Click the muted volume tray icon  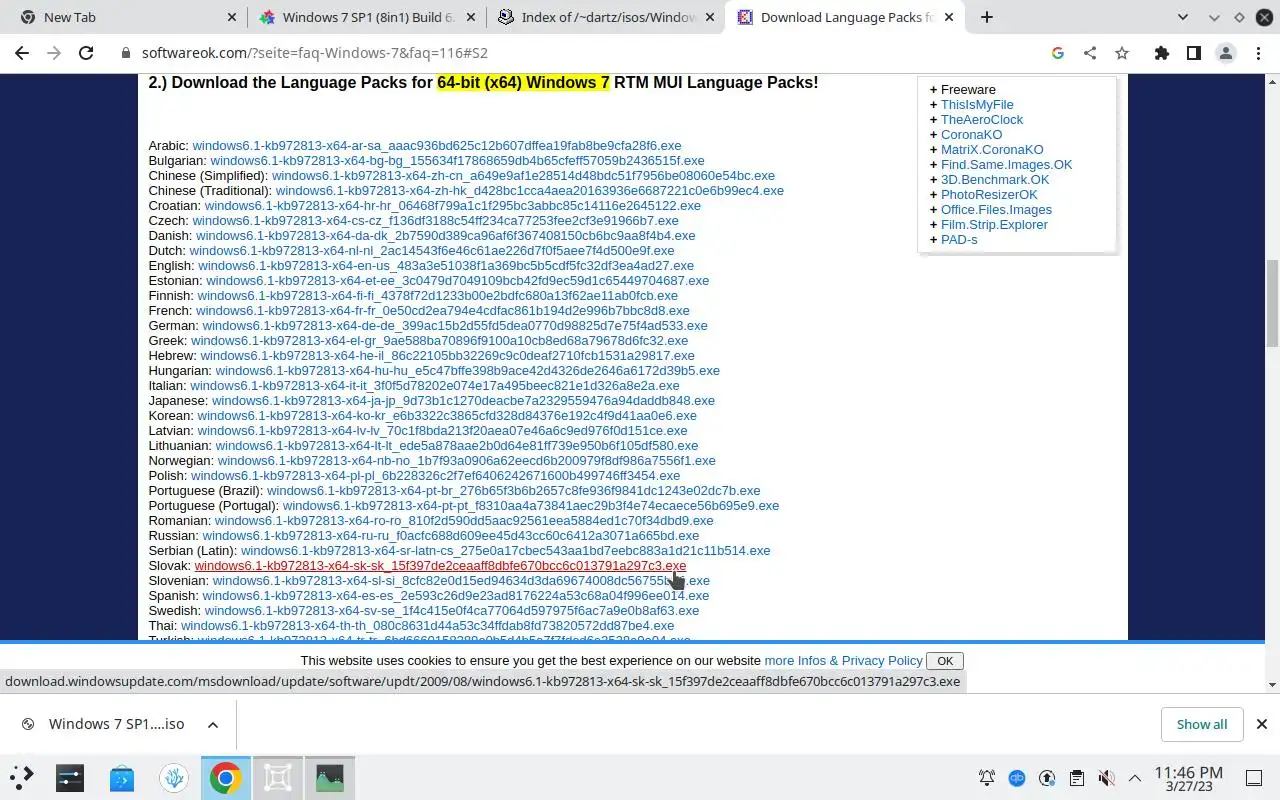click(x=1105, y=777)
